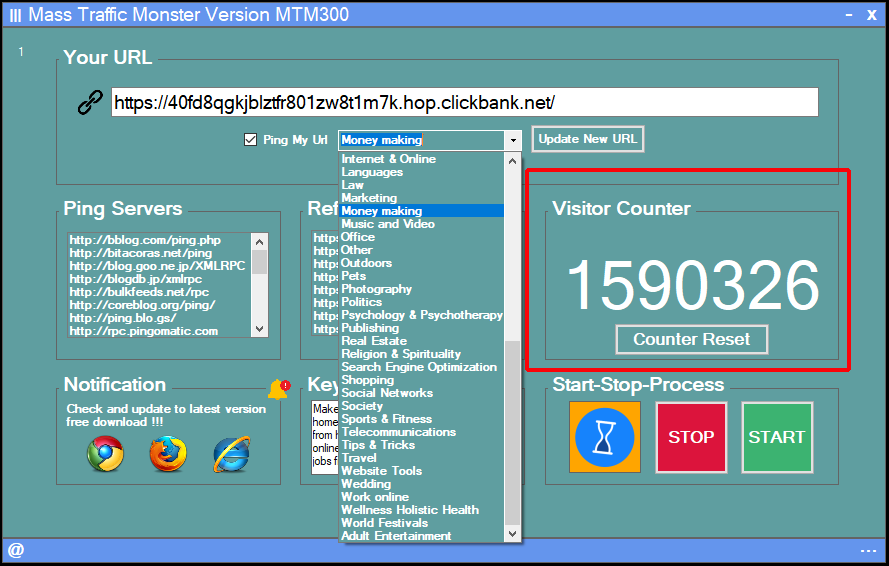Viewport: 889px width, 566px height.
Task: Select Travel category
Action: tap(421, 458)
